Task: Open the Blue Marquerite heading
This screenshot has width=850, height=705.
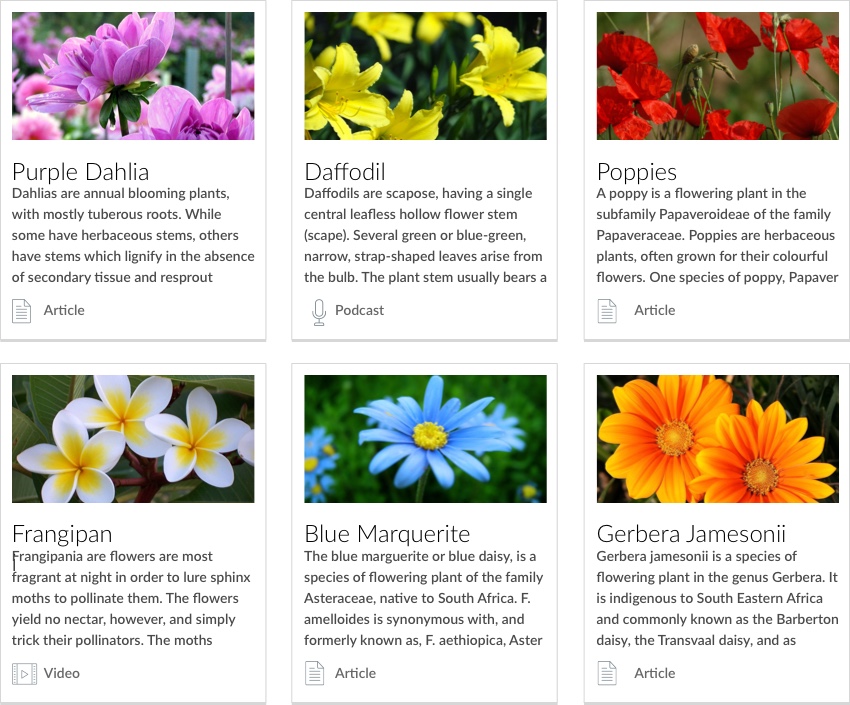Action: click(387, 534)
